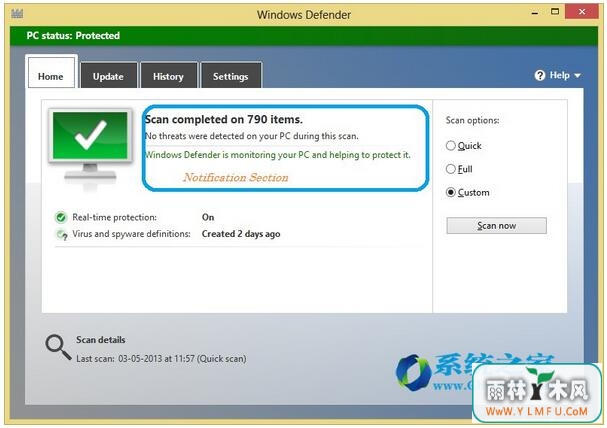Open the Settings tab
This screenshot has height=428, width=607.
point(231,75)
